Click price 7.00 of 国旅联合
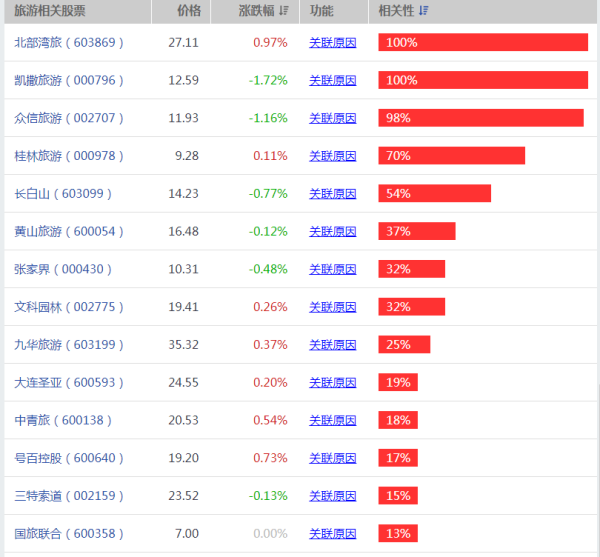This screenshot has height=557, width=600. [187, 534]
